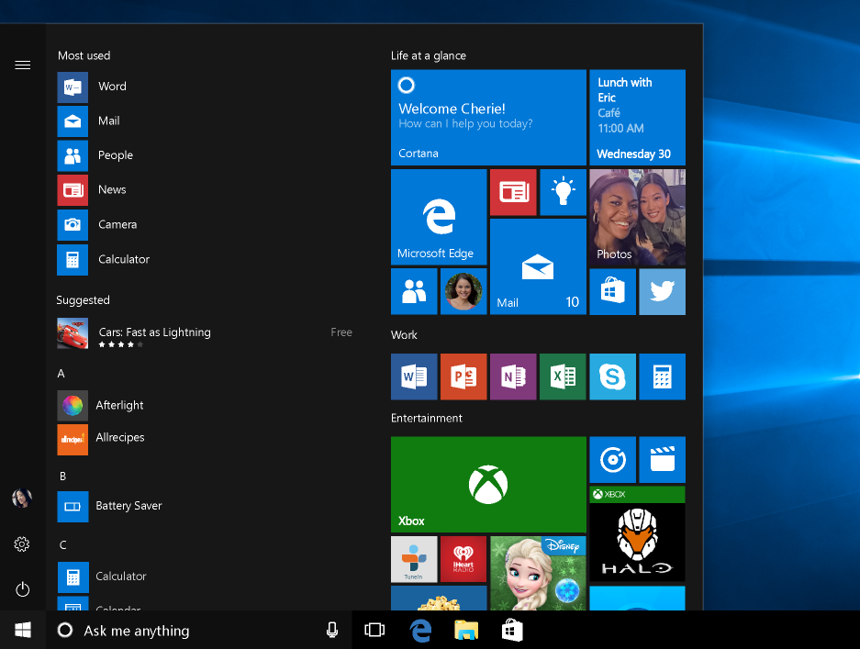Open the TuneIn radio tile
Viewport: 860px width, 649px height.
[x=414, y=559]
